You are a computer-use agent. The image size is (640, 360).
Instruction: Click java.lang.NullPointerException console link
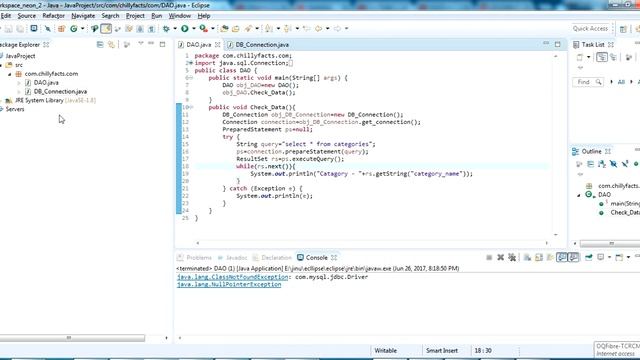[229, 284]
